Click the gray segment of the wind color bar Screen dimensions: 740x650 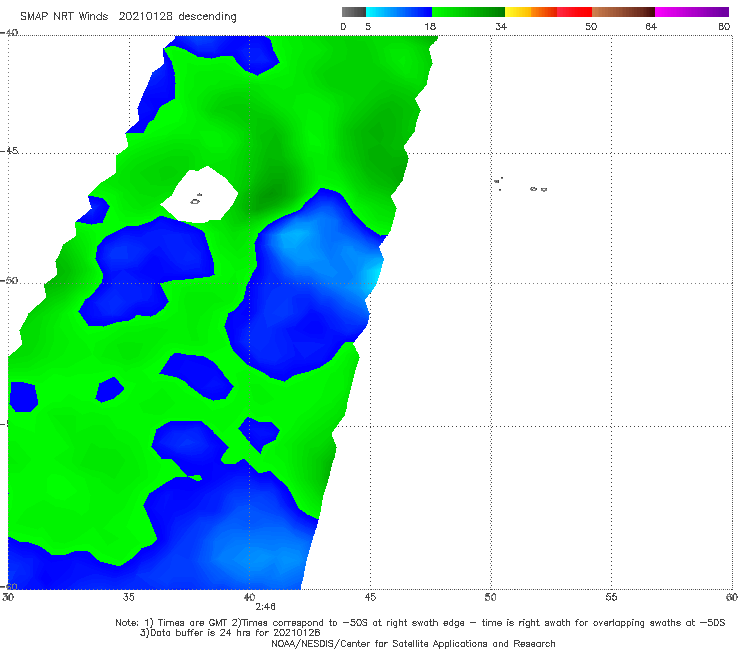click(354, 12)
